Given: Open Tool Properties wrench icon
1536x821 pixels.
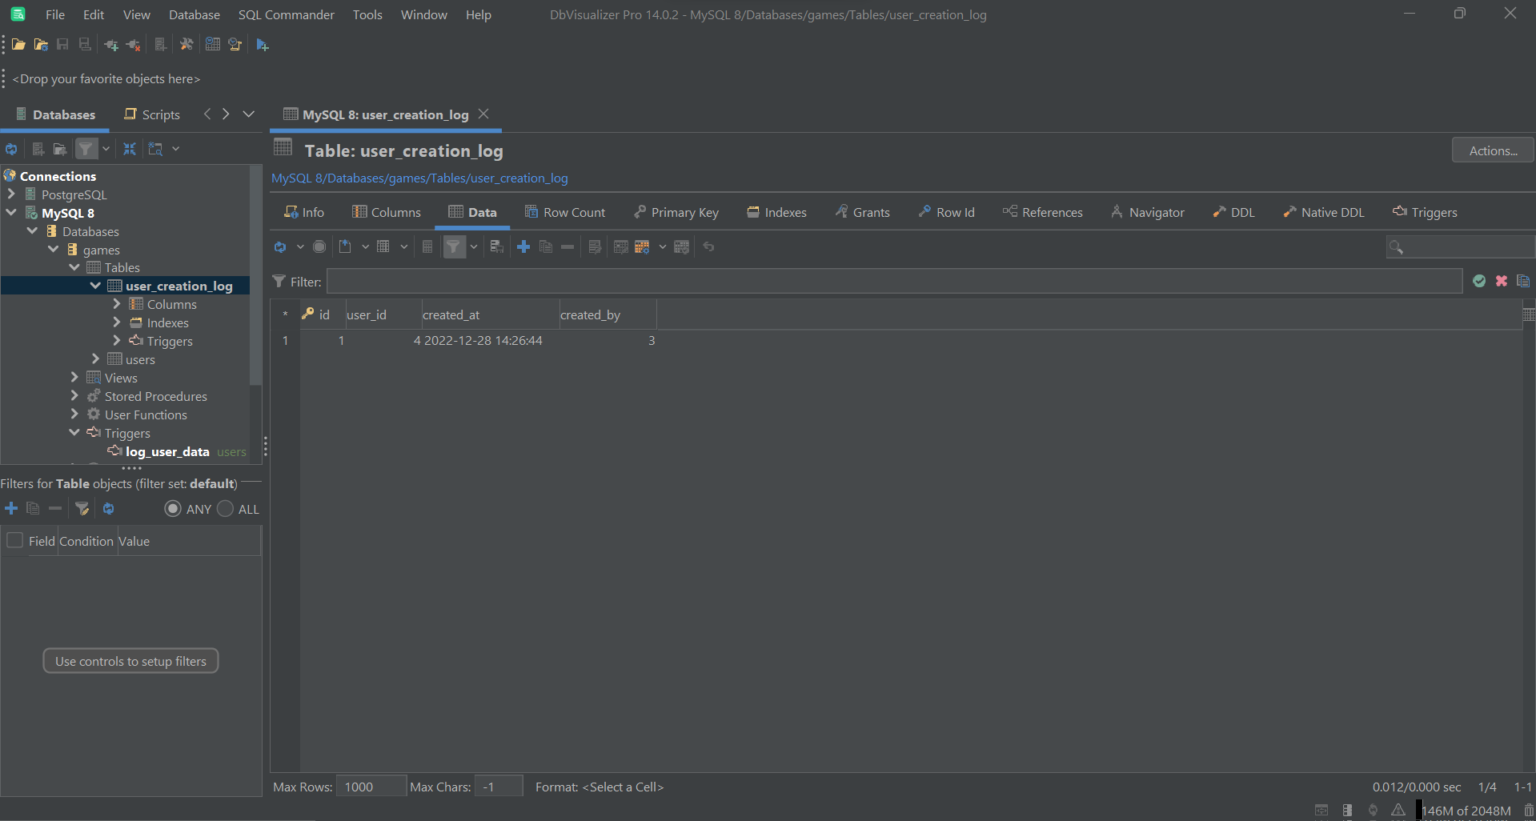Looking at the screenshot, I should (x=186, y=45).
